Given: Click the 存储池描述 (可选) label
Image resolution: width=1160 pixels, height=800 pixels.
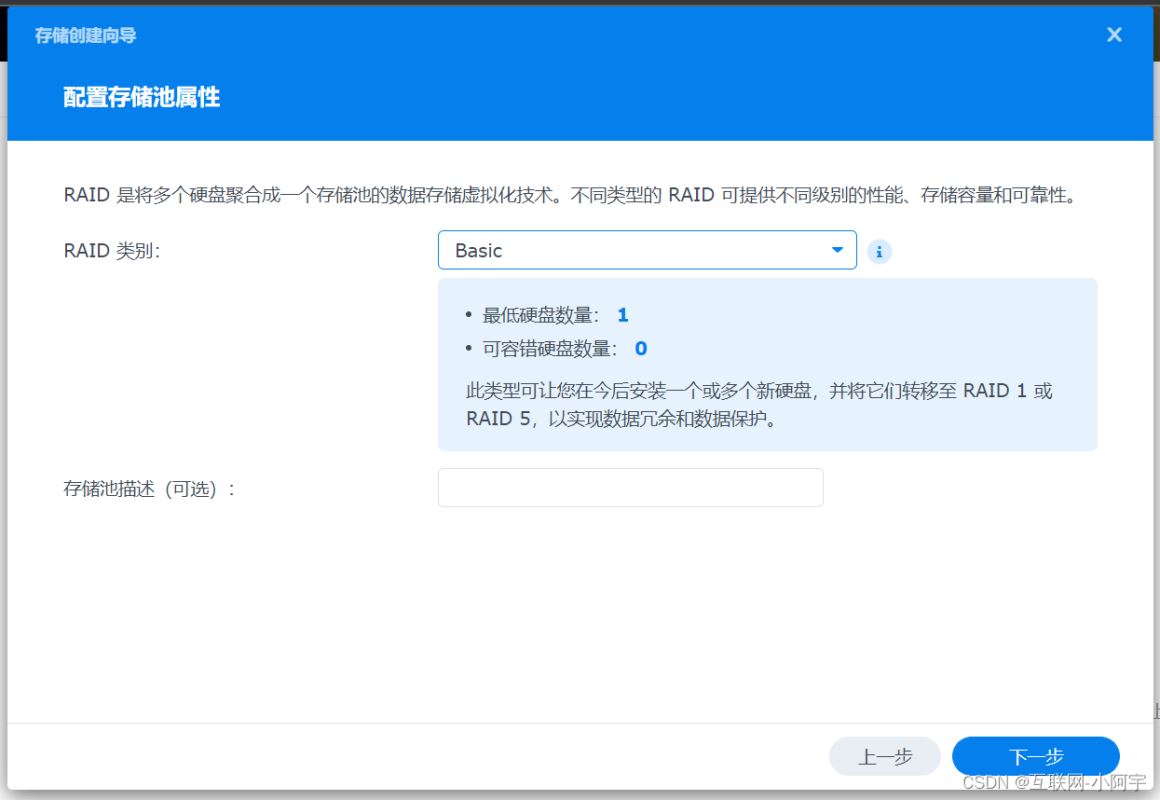Looking at the screenshot, I should click(149, 488).
